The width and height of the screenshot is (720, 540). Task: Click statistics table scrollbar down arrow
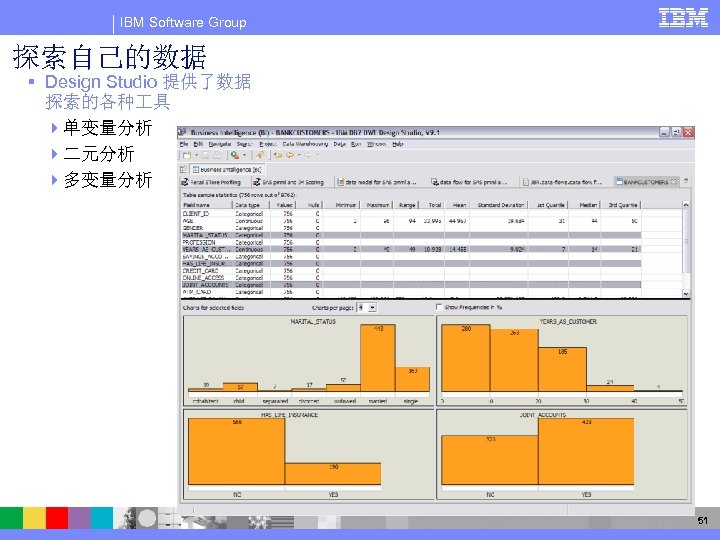686,293
